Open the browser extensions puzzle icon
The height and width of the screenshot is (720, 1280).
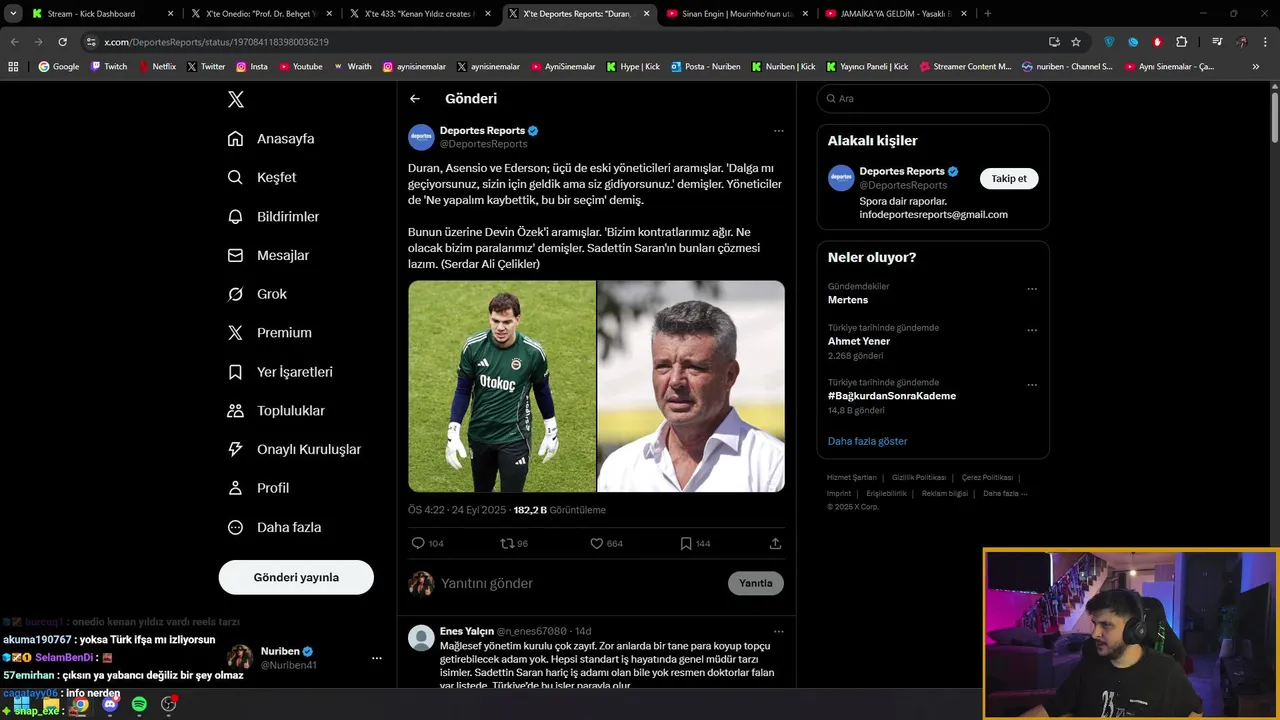pyautogui.click(x=1182, y=42)
